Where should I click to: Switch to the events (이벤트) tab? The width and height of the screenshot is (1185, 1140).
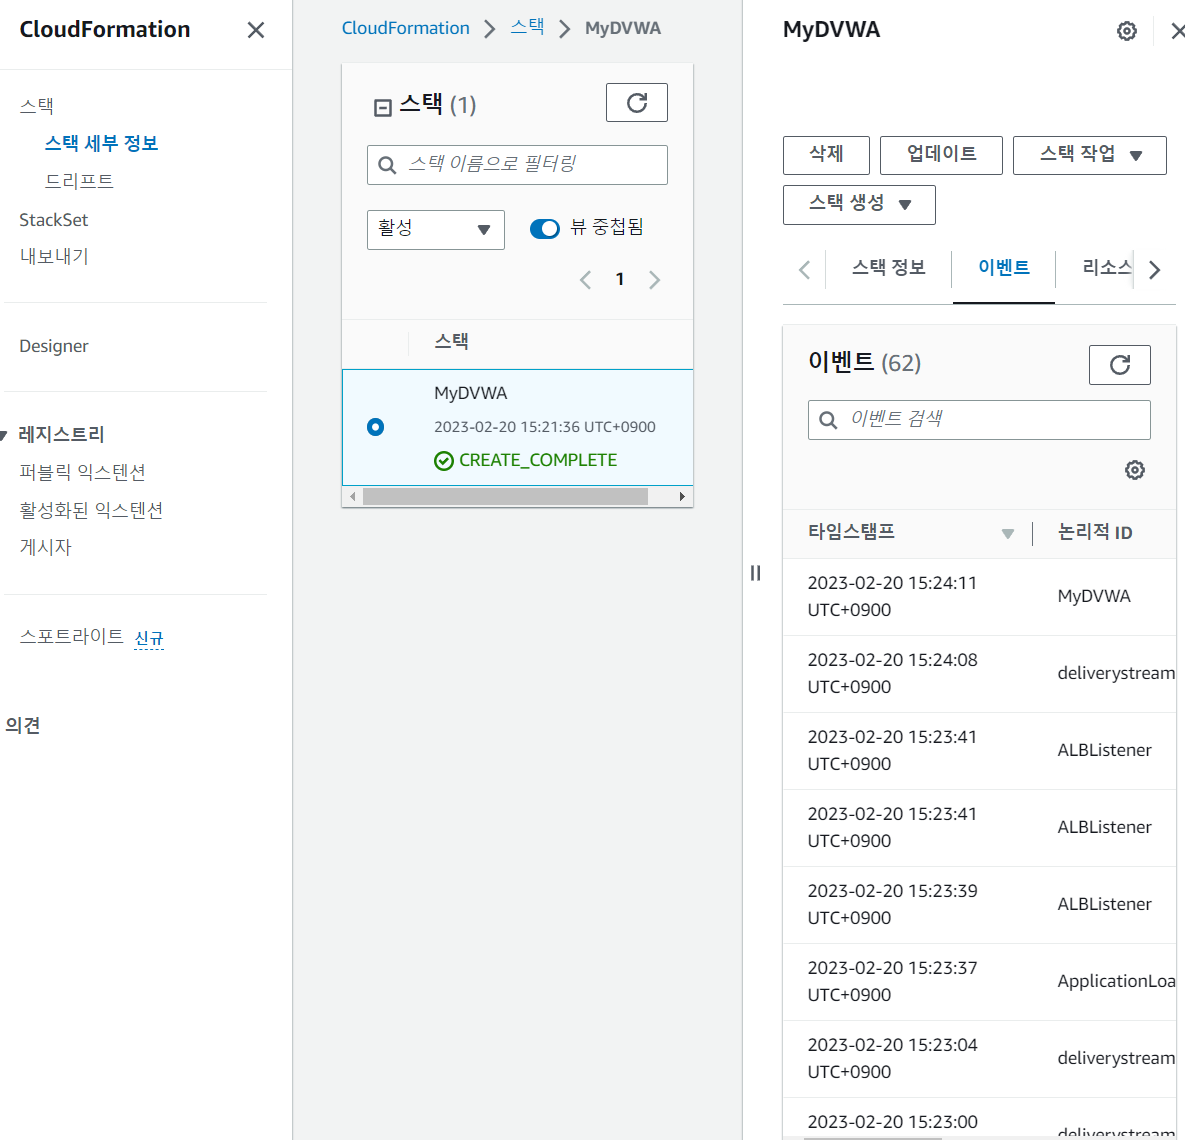[1004, 268]
